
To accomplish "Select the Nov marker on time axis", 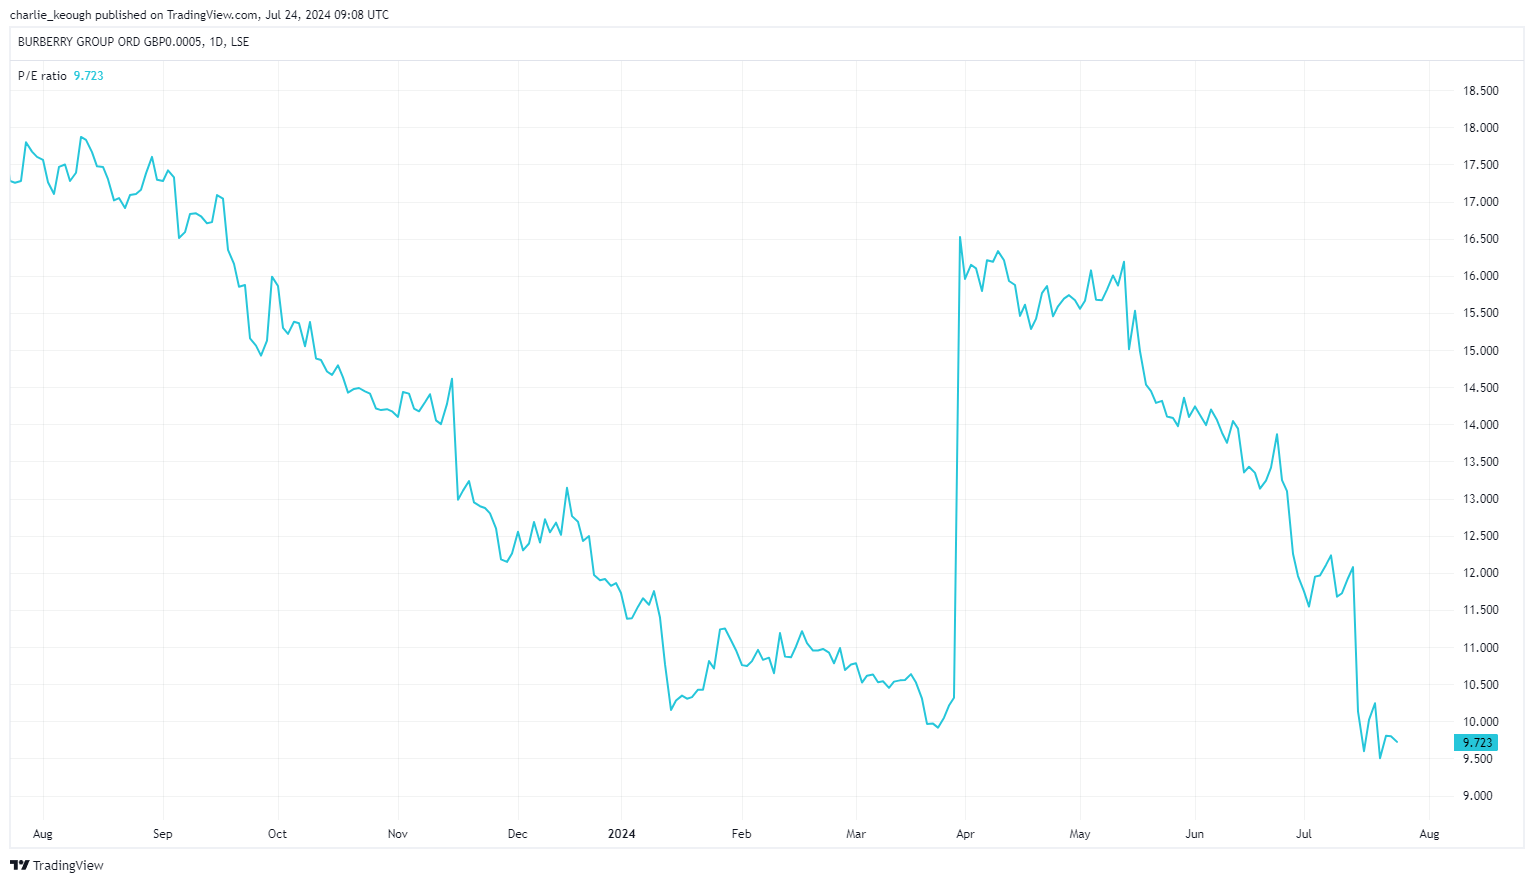I will coord(398,834).
